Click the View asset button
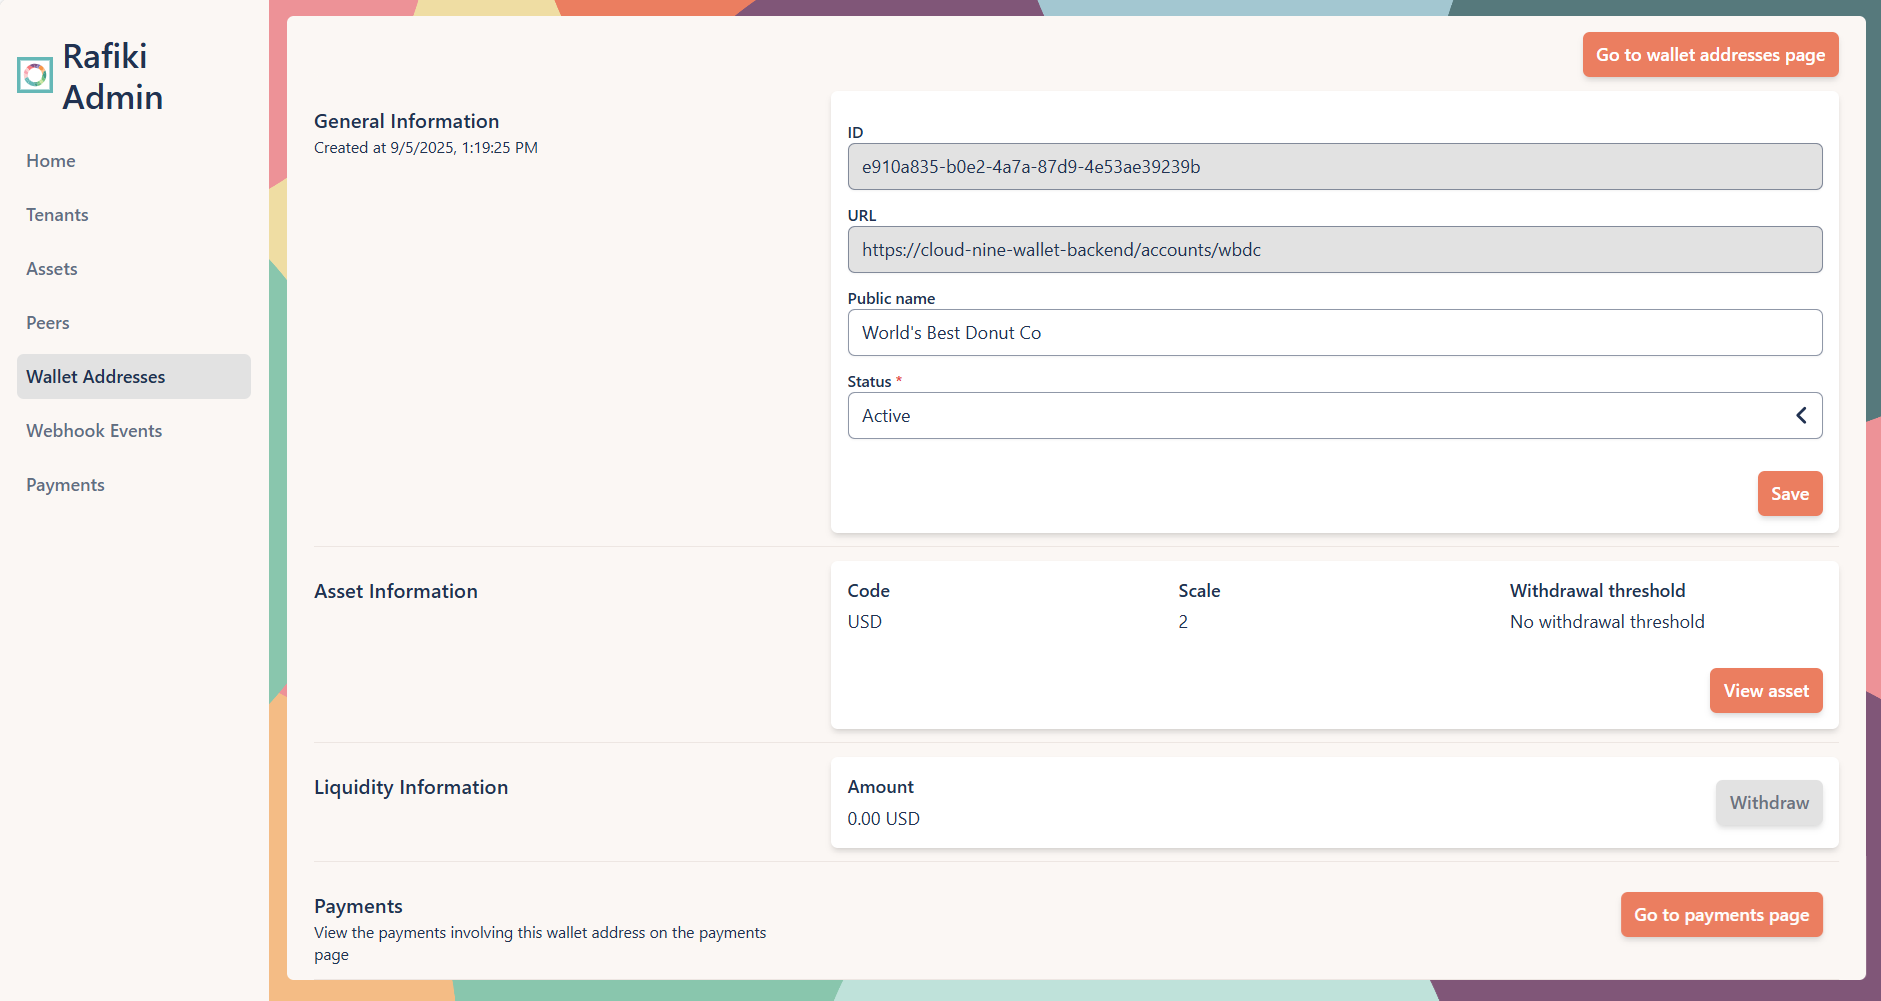 pyautogui.click(x=1765, y=690)
